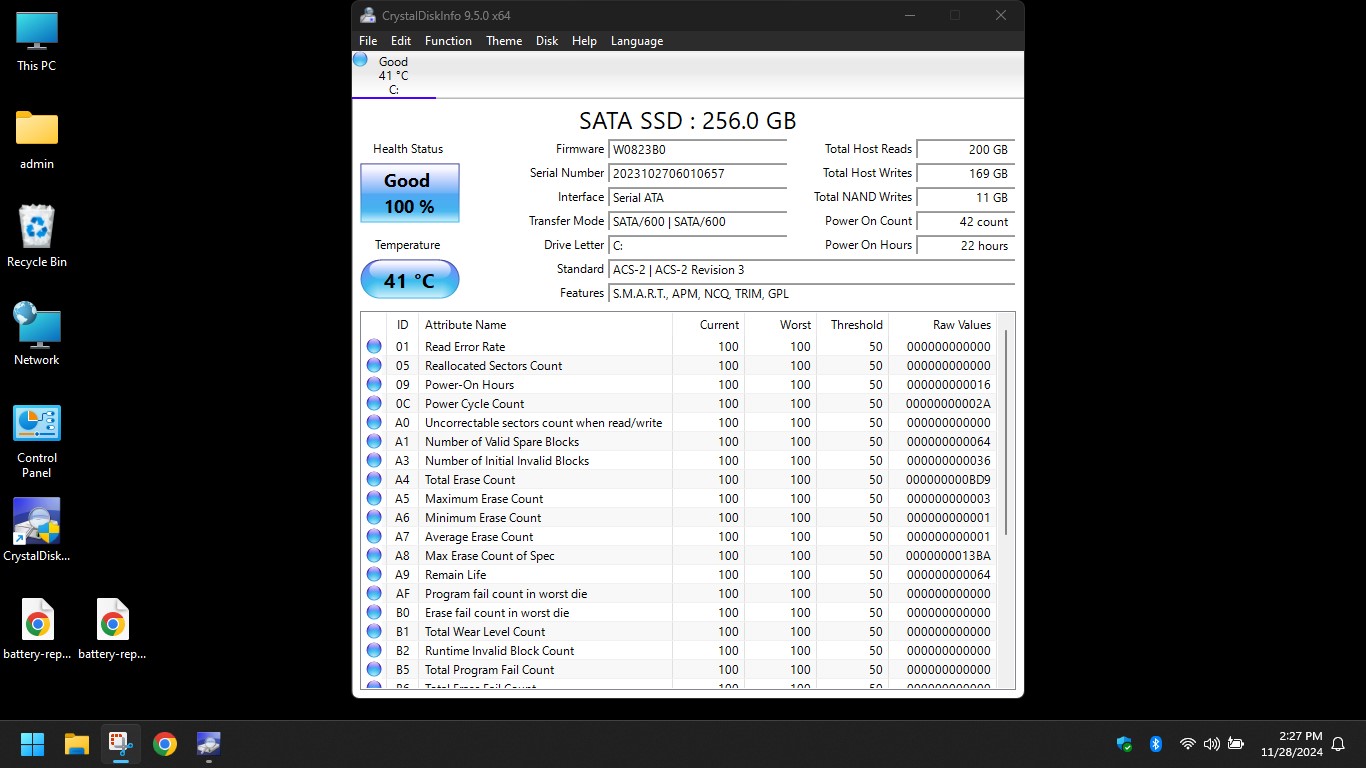Viewport: 1366px width, 768px height.
Task: Open the Control Panel desktop icon
Action: click(x=37, y=440)
